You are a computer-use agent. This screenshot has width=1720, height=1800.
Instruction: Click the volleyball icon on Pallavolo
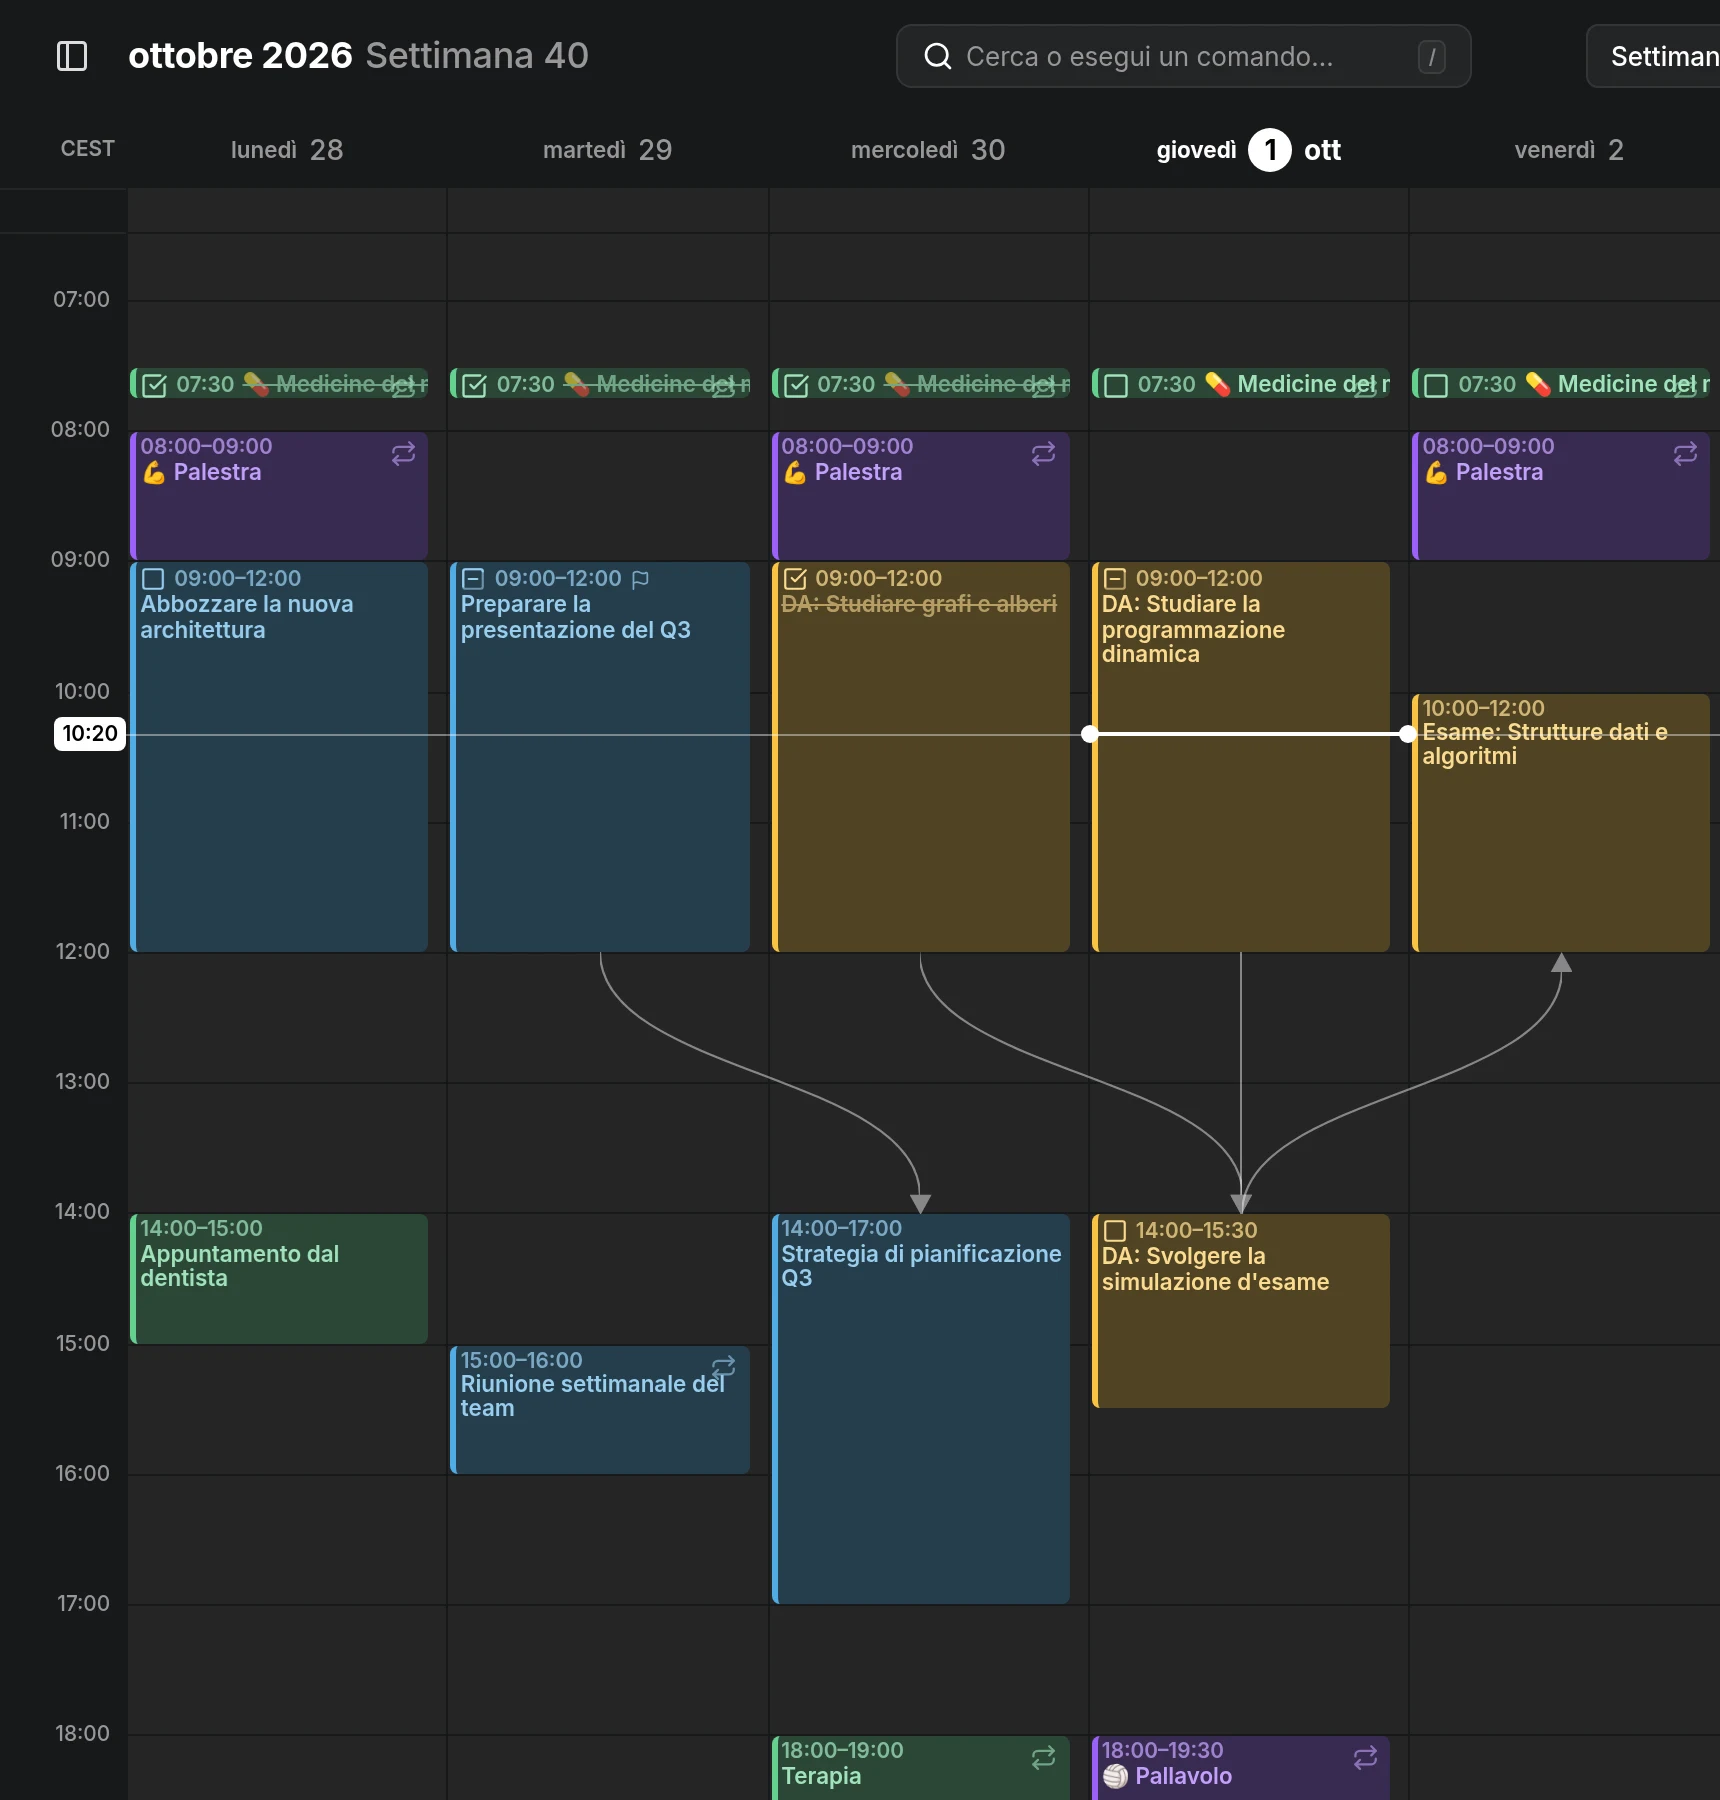[x=1115, y=1776]
